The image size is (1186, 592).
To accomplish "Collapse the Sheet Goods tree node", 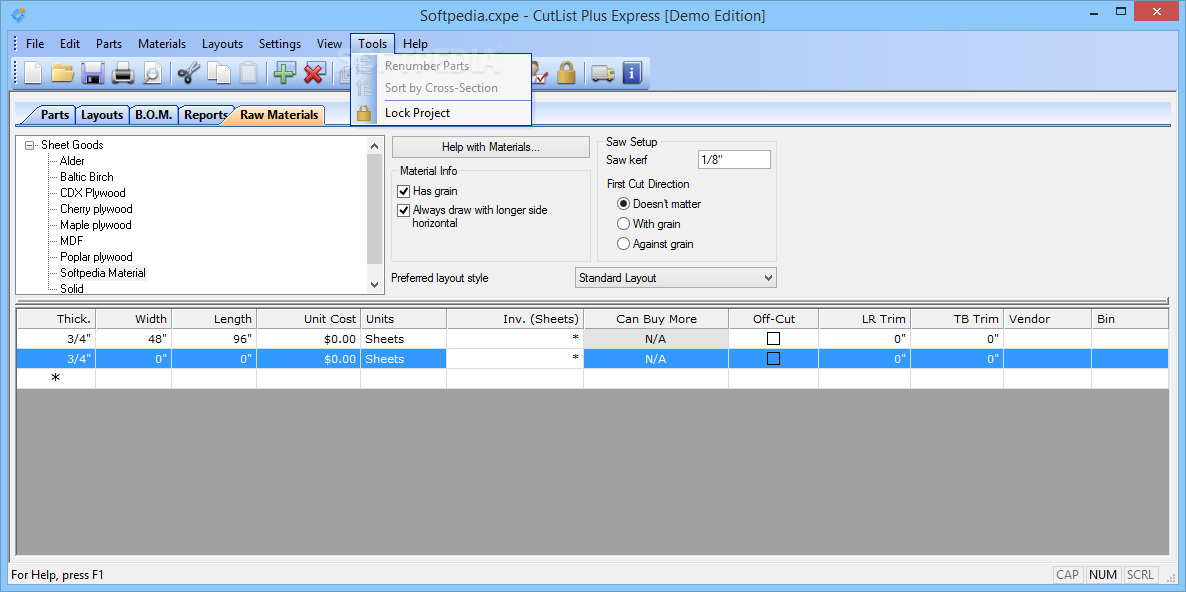I will pos(29,145).
